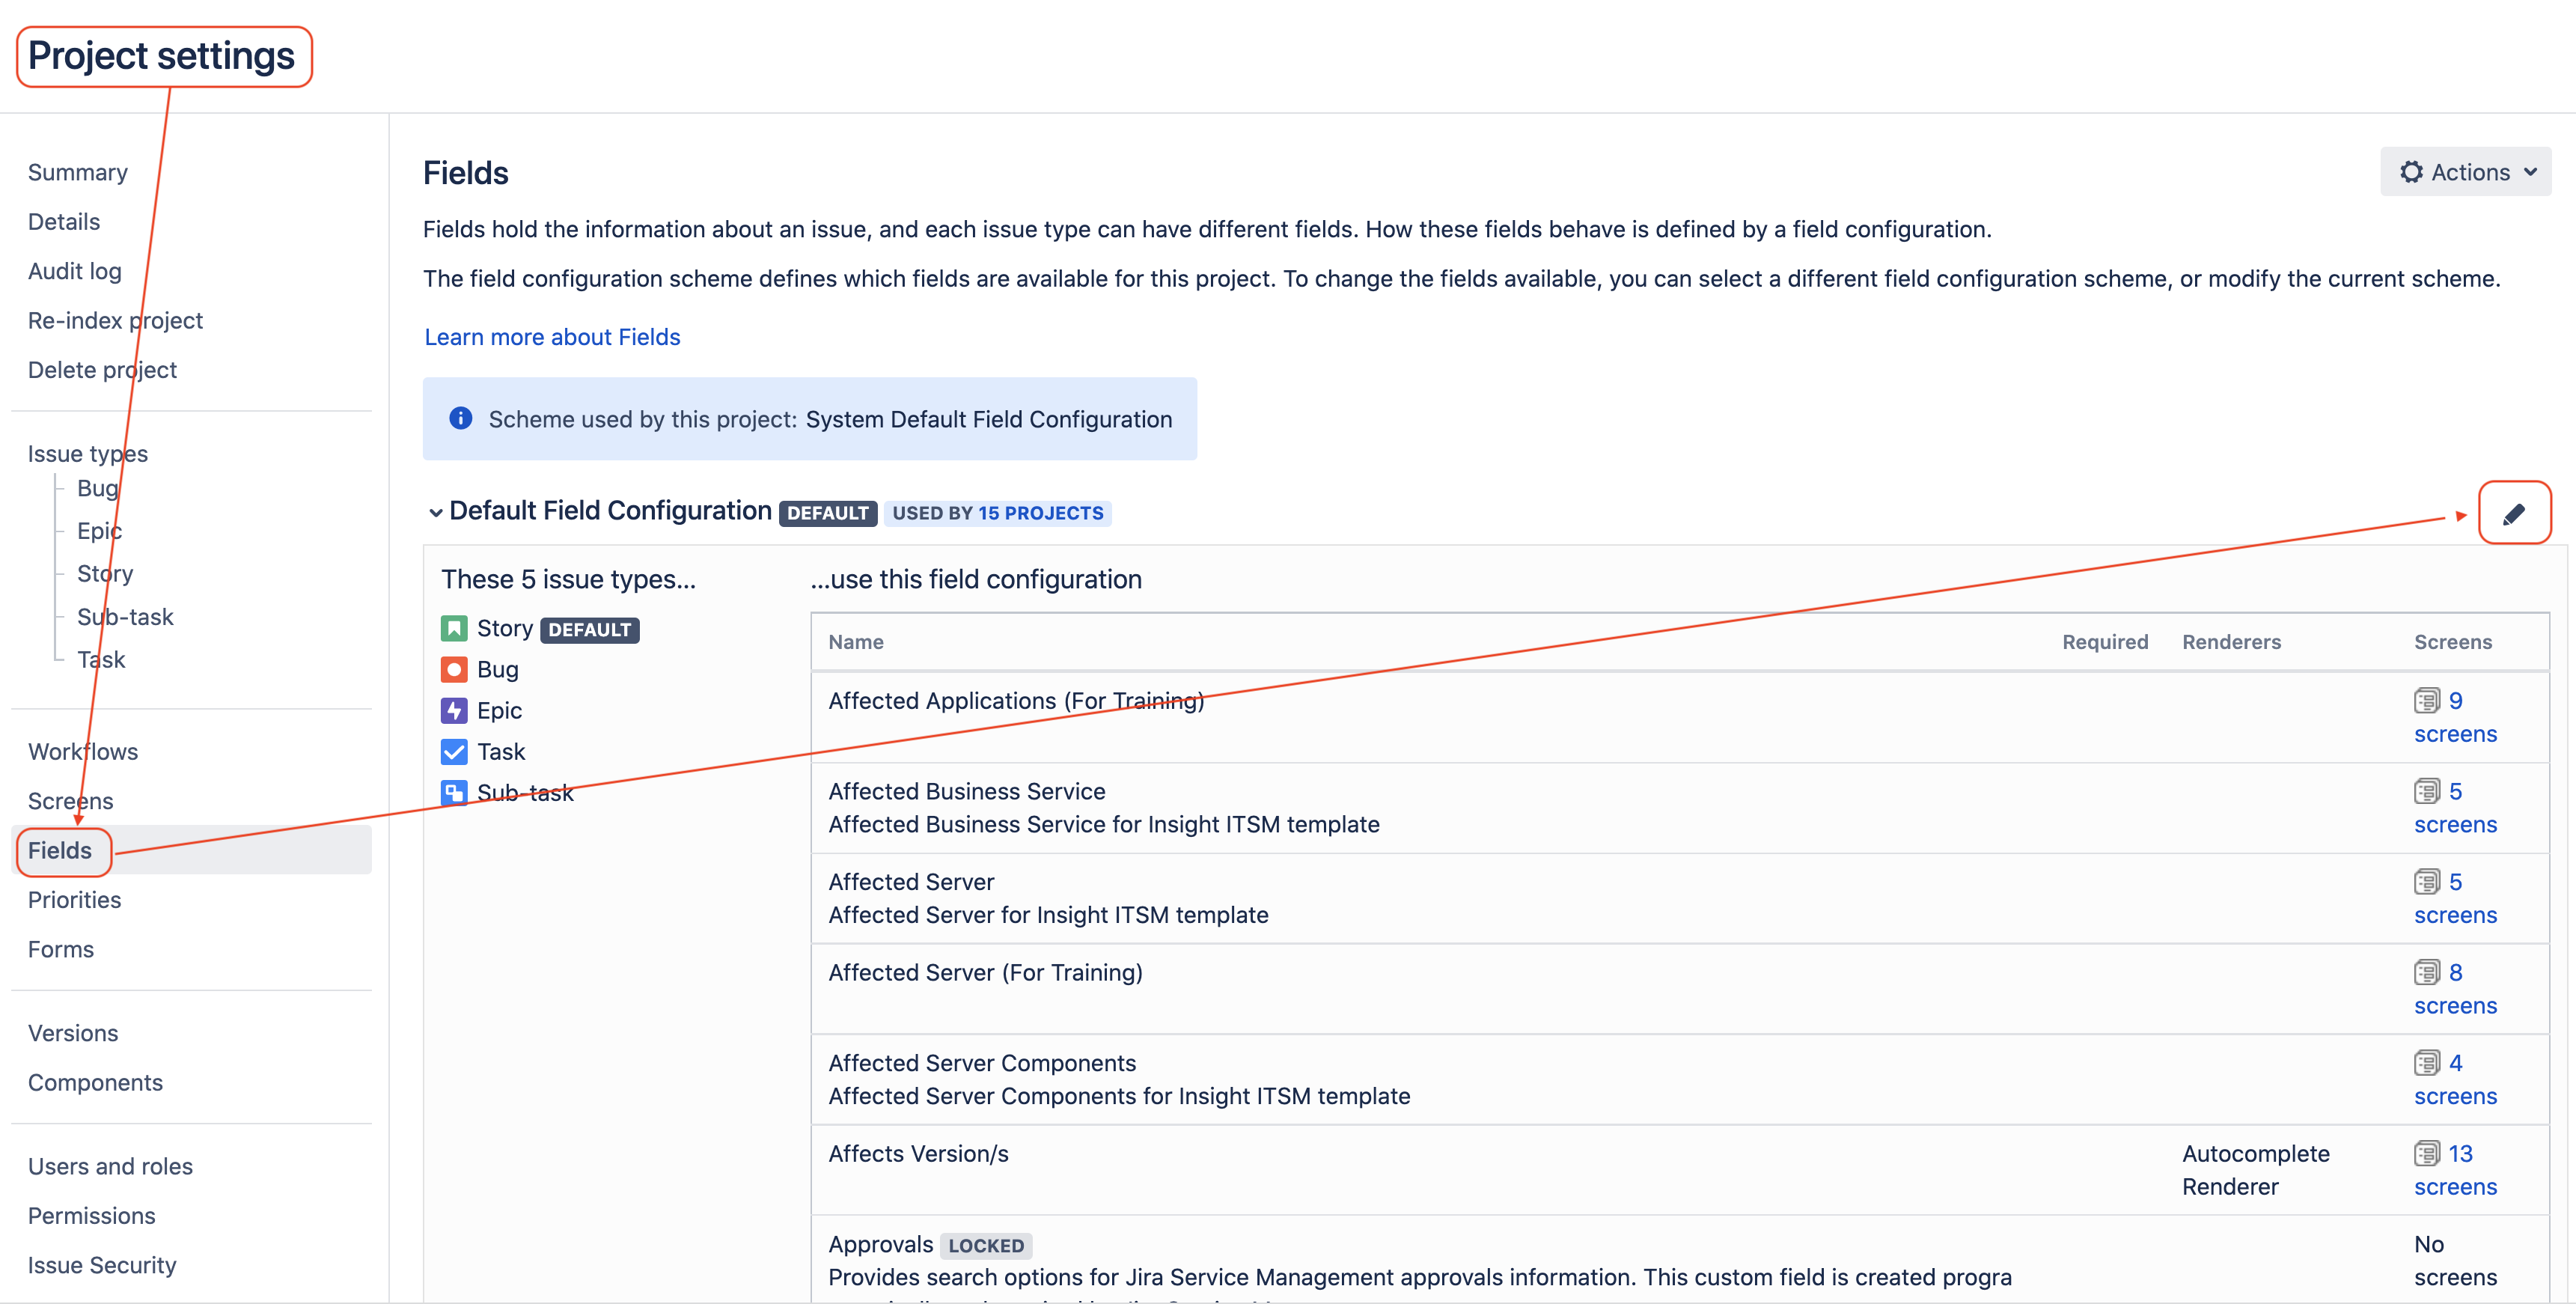Click the Sub-task issue type icon
The image size is (2576, 1304).
(454, 792)
